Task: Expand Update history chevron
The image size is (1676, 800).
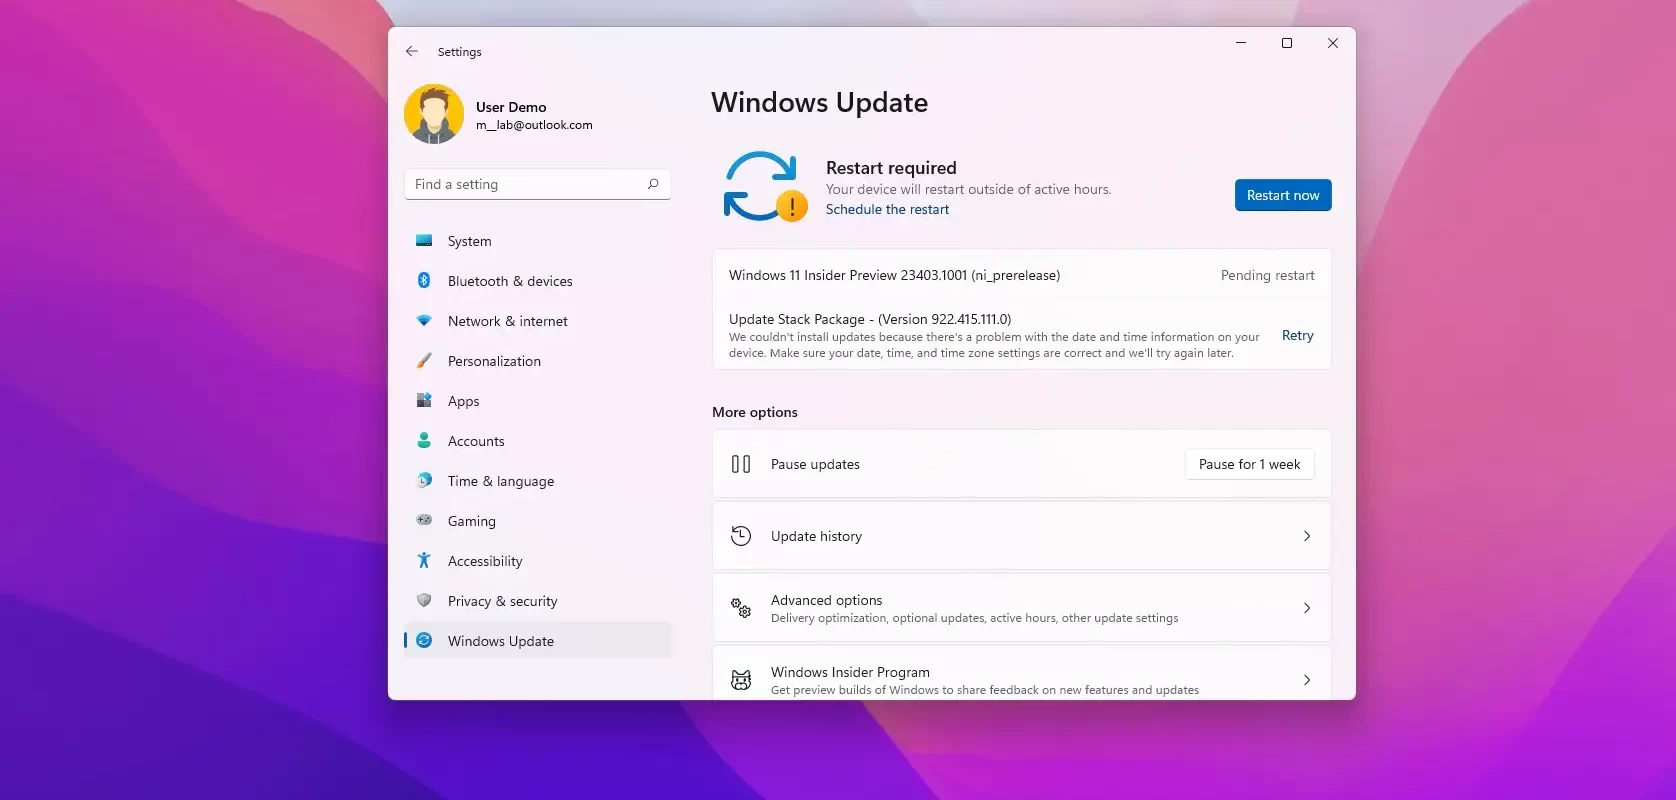Action: (x=1307, y=536)
